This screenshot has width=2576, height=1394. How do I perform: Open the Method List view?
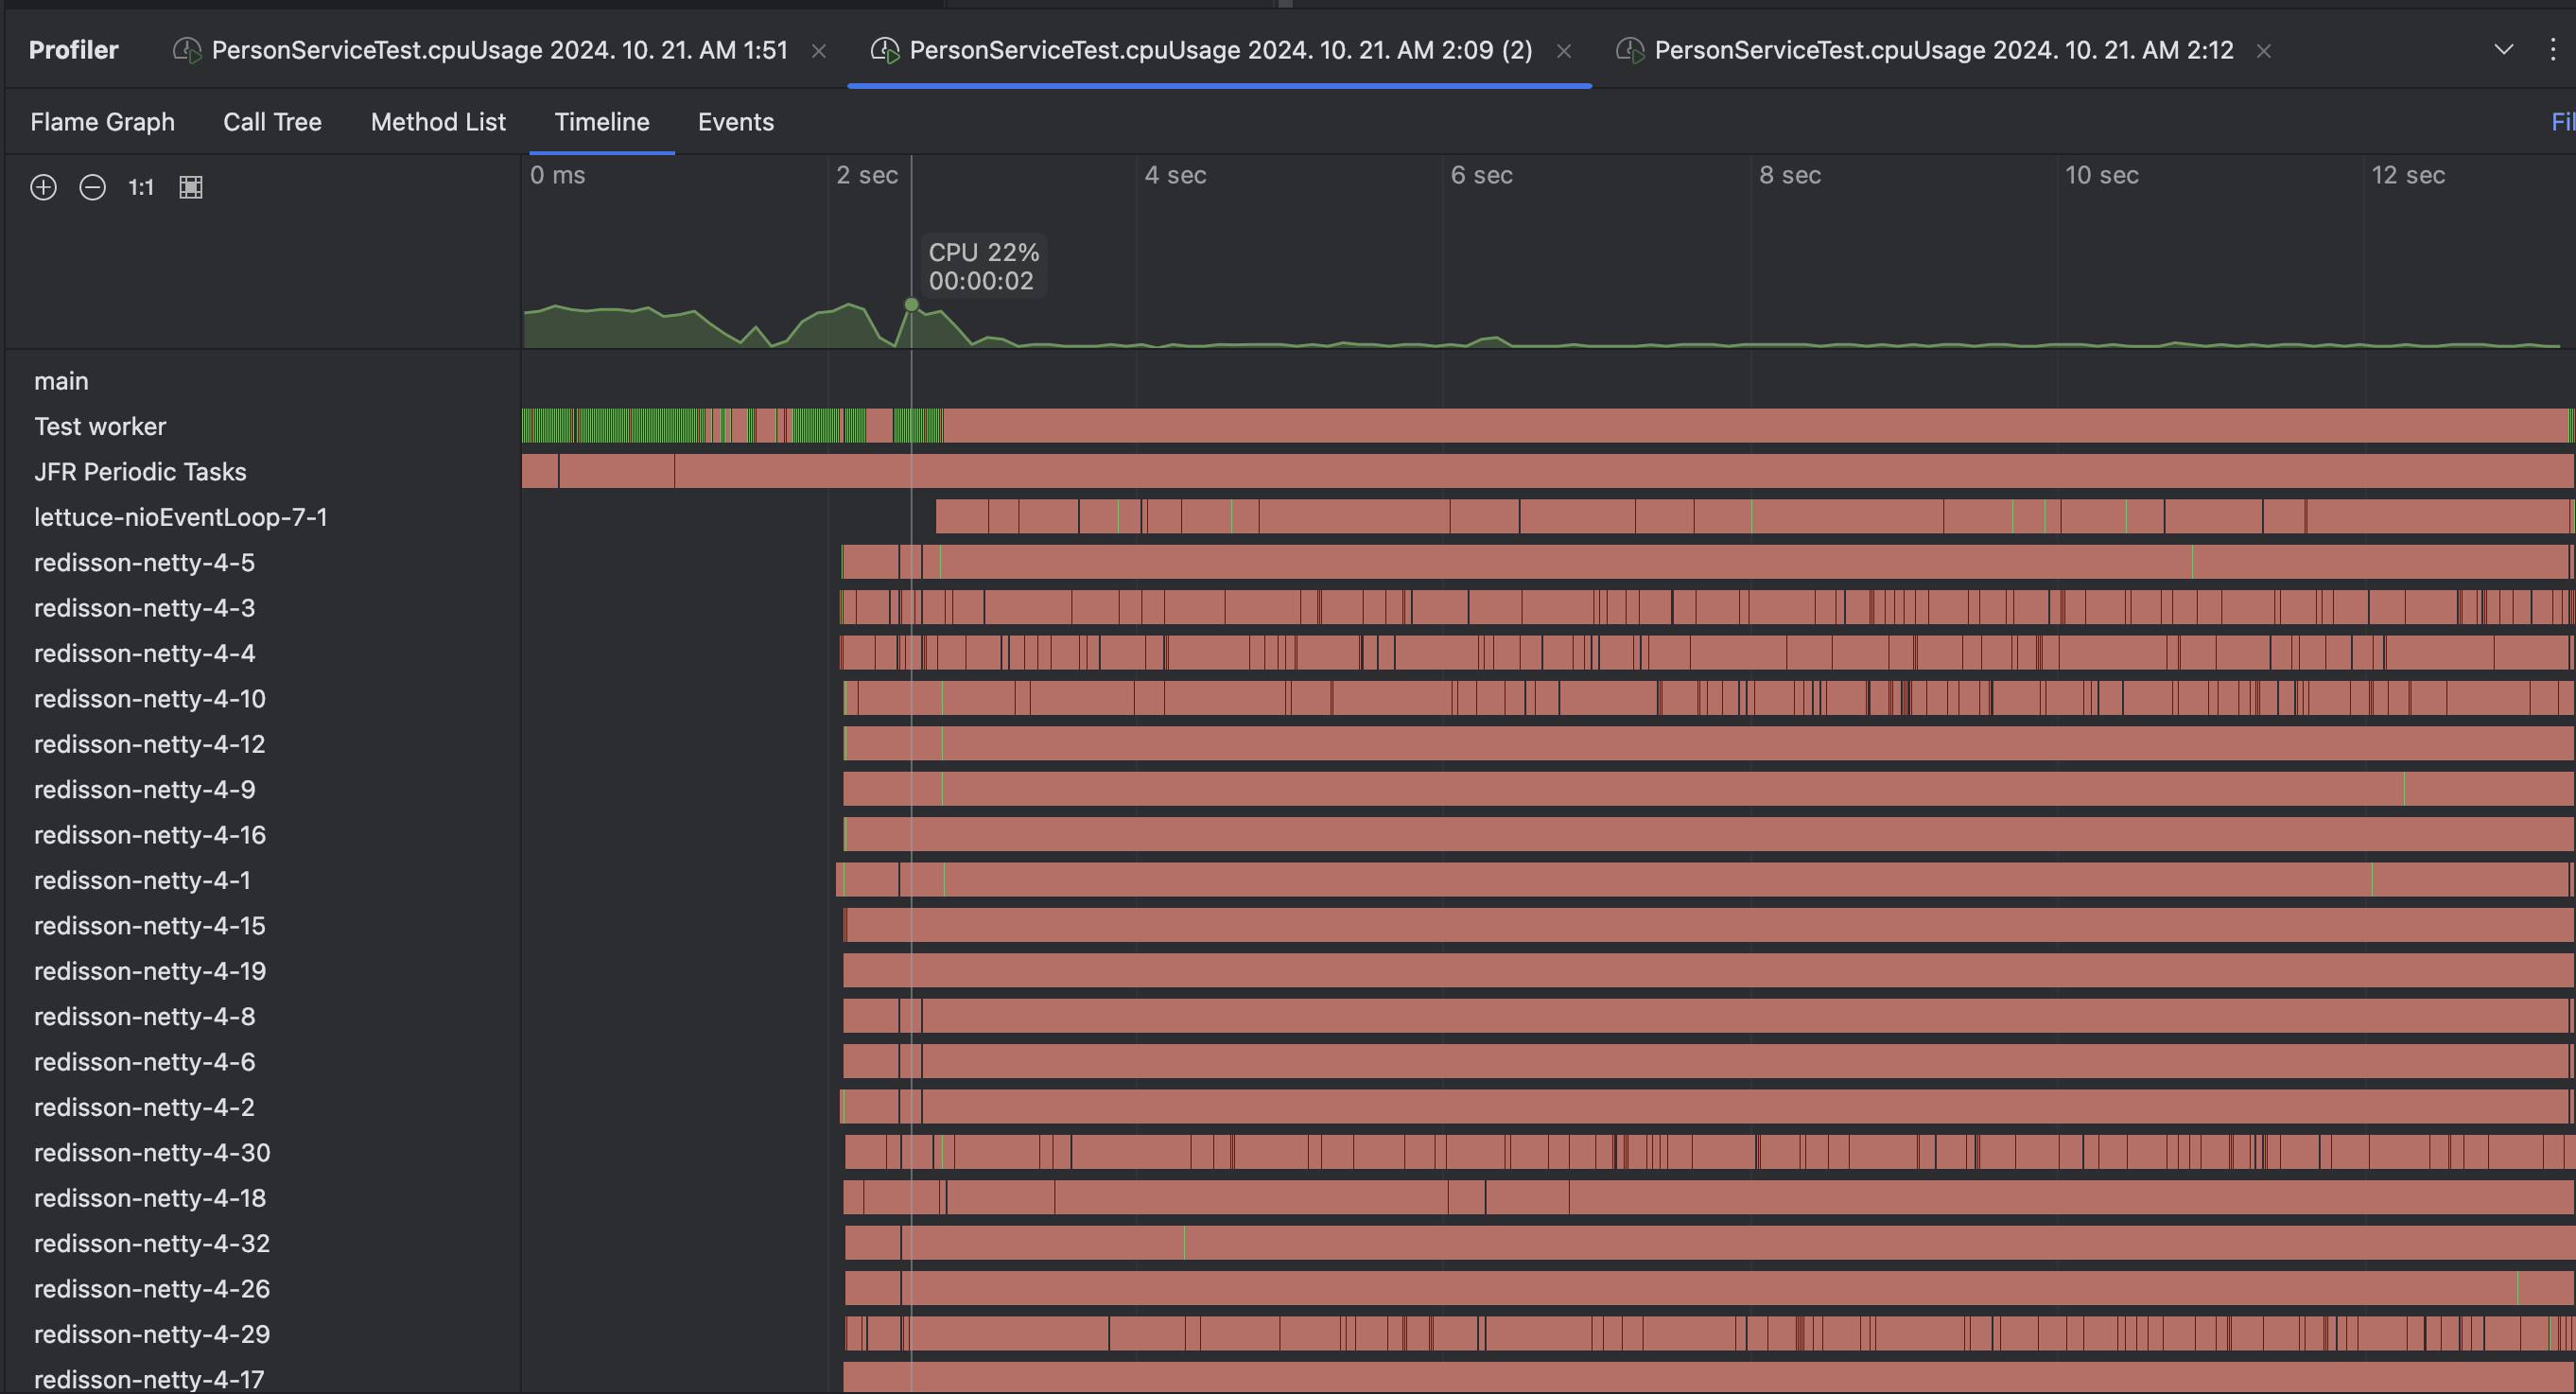[438, 122]
